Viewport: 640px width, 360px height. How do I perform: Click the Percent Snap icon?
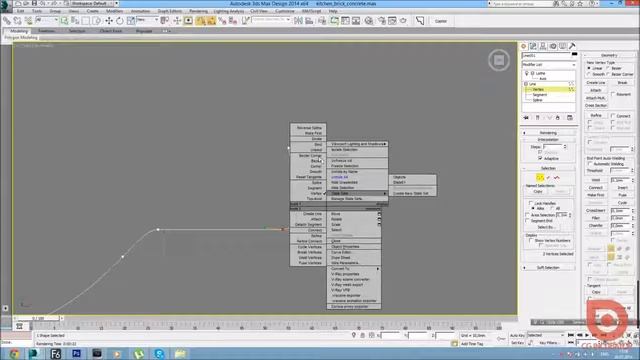click(222, 21)
